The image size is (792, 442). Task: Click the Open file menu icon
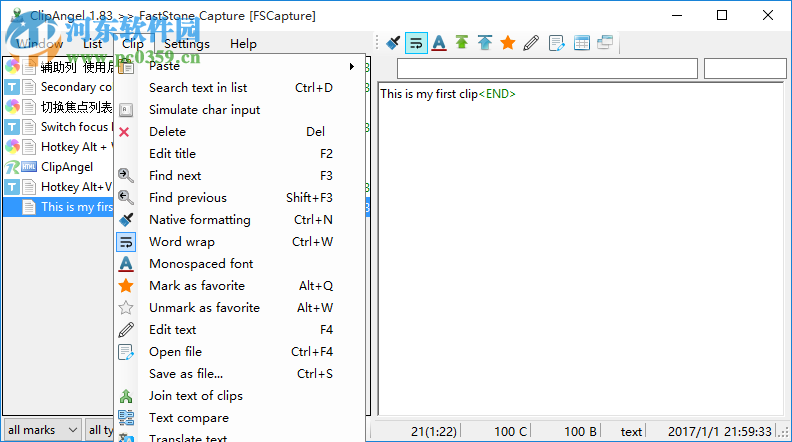(126, 352)
